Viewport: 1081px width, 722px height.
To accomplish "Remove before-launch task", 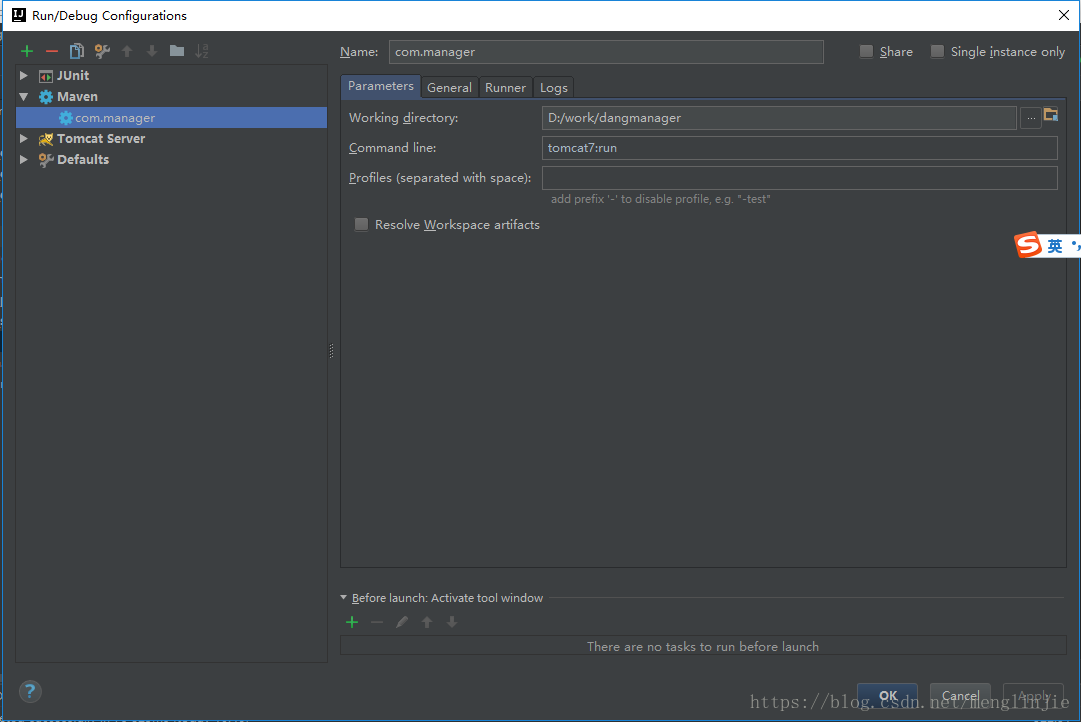I will [x=377, y=622].
